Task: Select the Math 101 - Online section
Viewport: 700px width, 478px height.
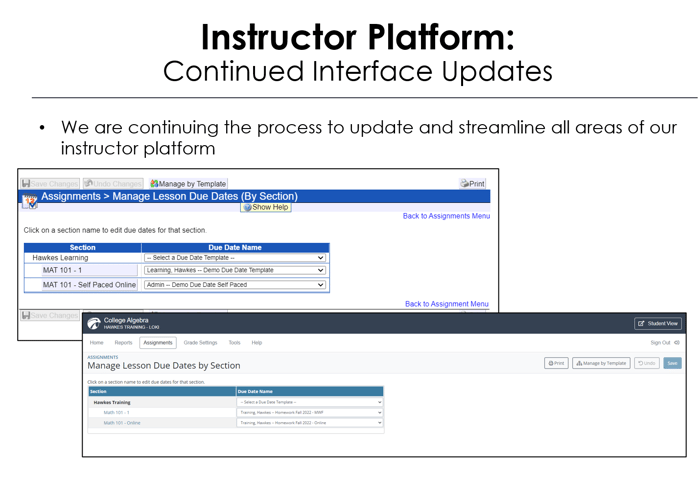Action: pyautogui.click(x=122, y=423)
